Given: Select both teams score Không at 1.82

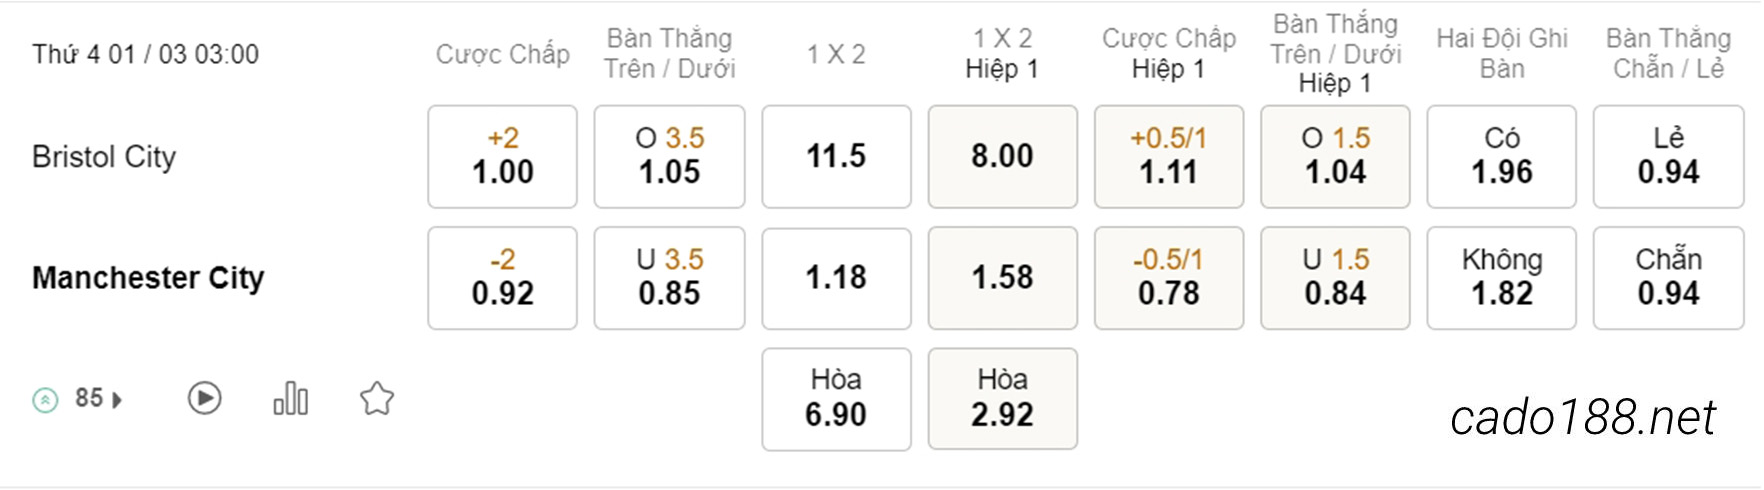Looking at the screenshot, I should point(1502,278).
